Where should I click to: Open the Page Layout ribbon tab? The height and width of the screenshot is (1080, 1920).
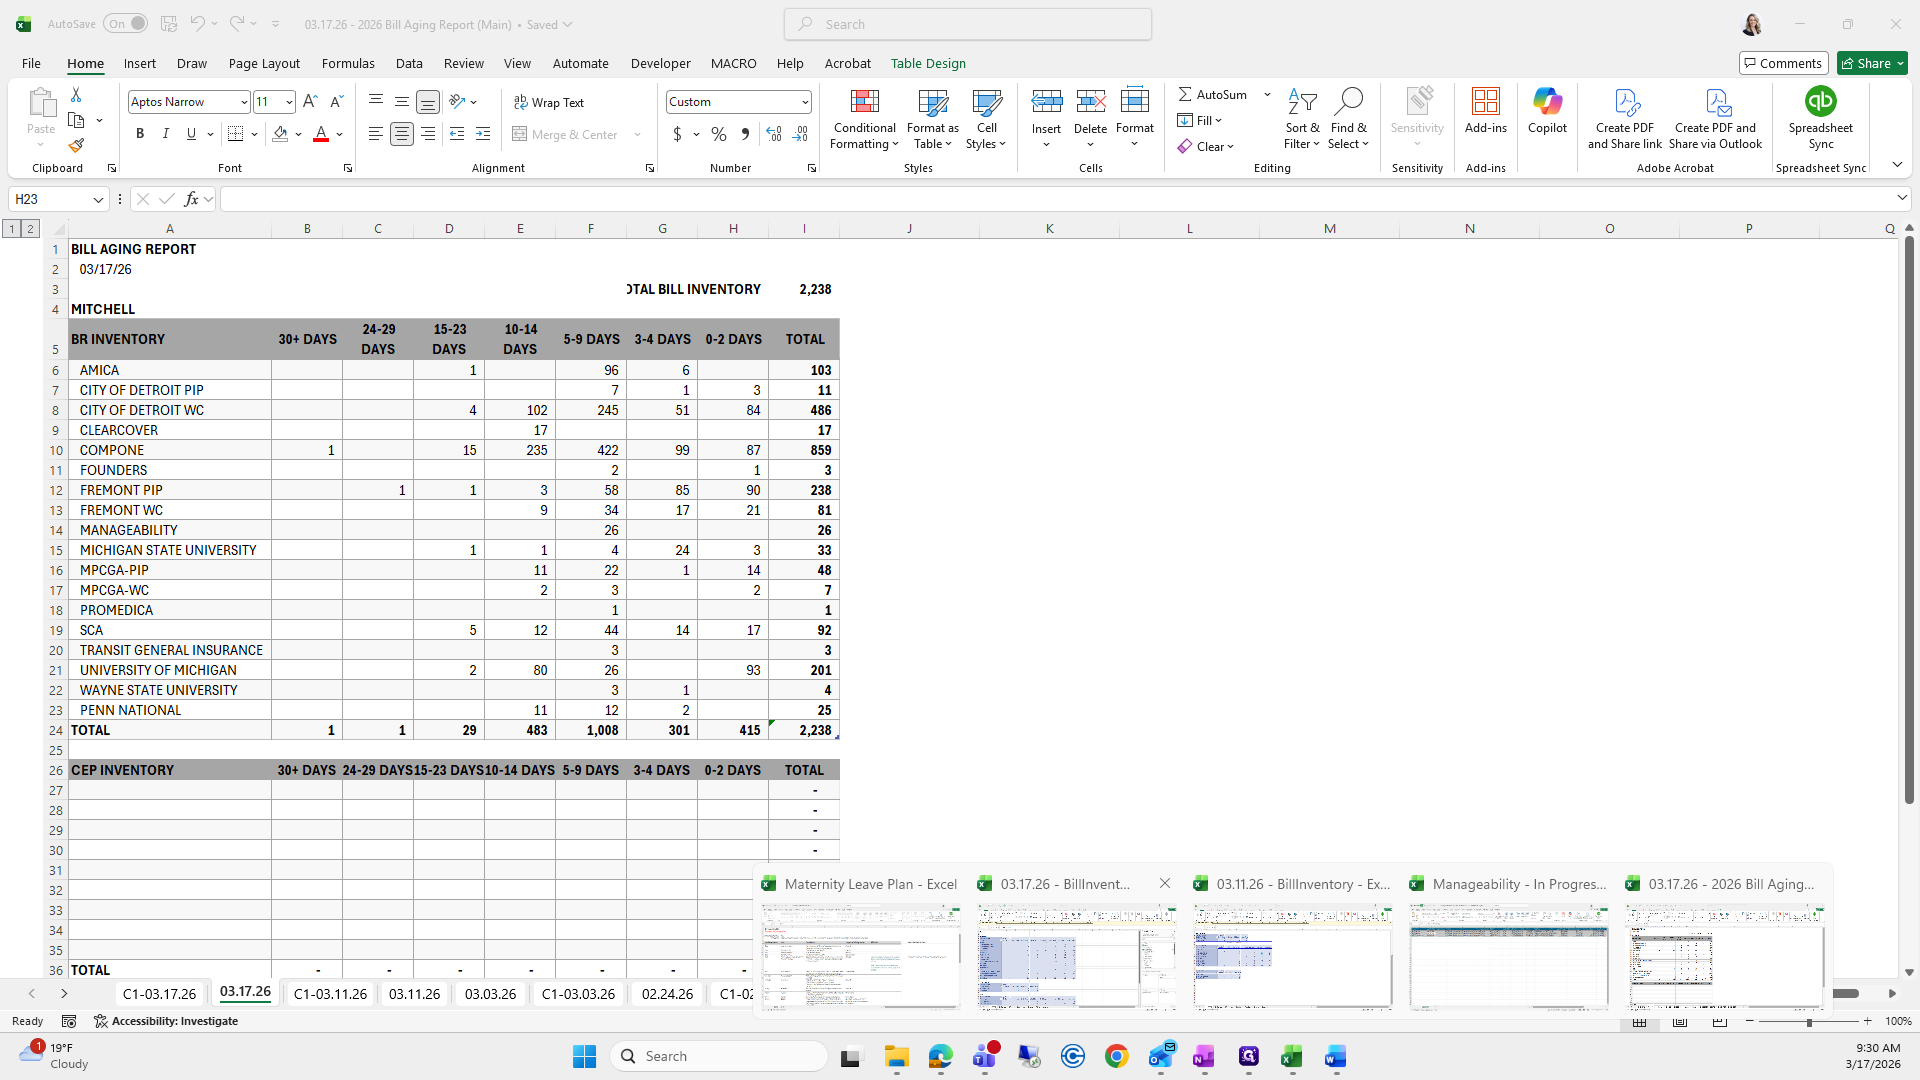[x=264, y=63]
